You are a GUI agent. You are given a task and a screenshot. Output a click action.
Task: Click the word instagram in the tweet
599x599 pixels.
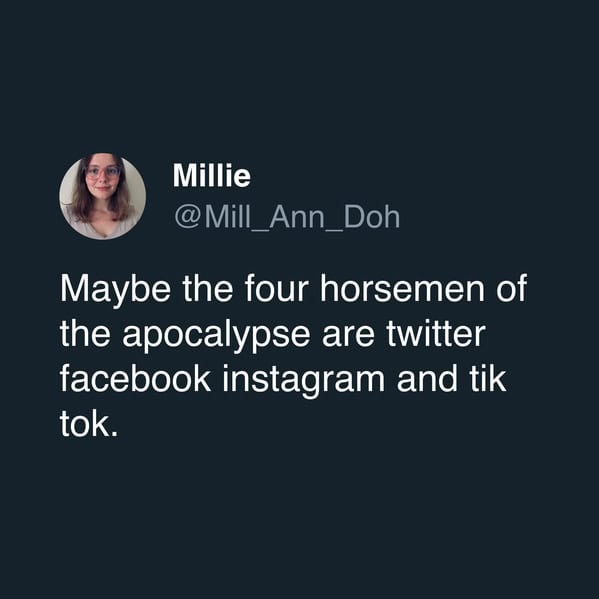pos(304,380)
